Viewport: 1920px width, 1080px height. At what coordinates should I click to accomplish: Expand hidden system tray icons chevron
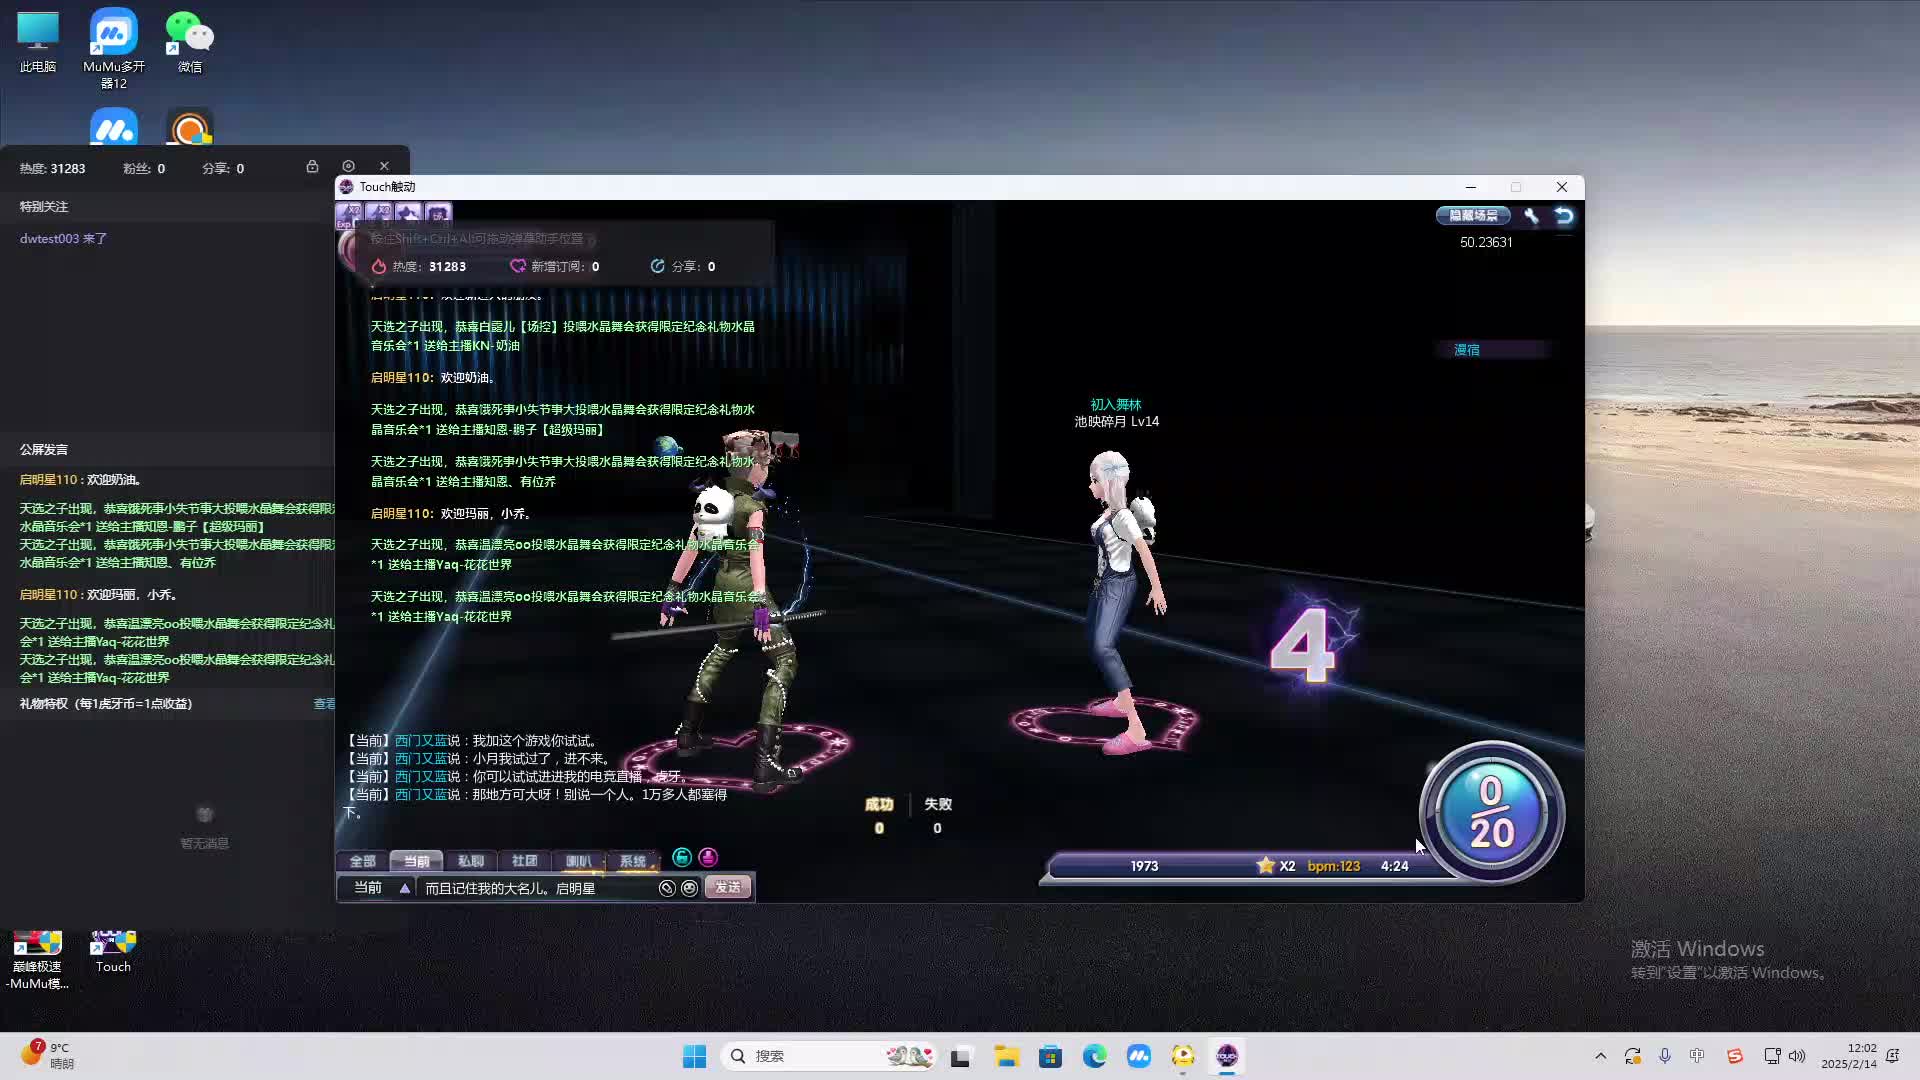point(1600,1056)
